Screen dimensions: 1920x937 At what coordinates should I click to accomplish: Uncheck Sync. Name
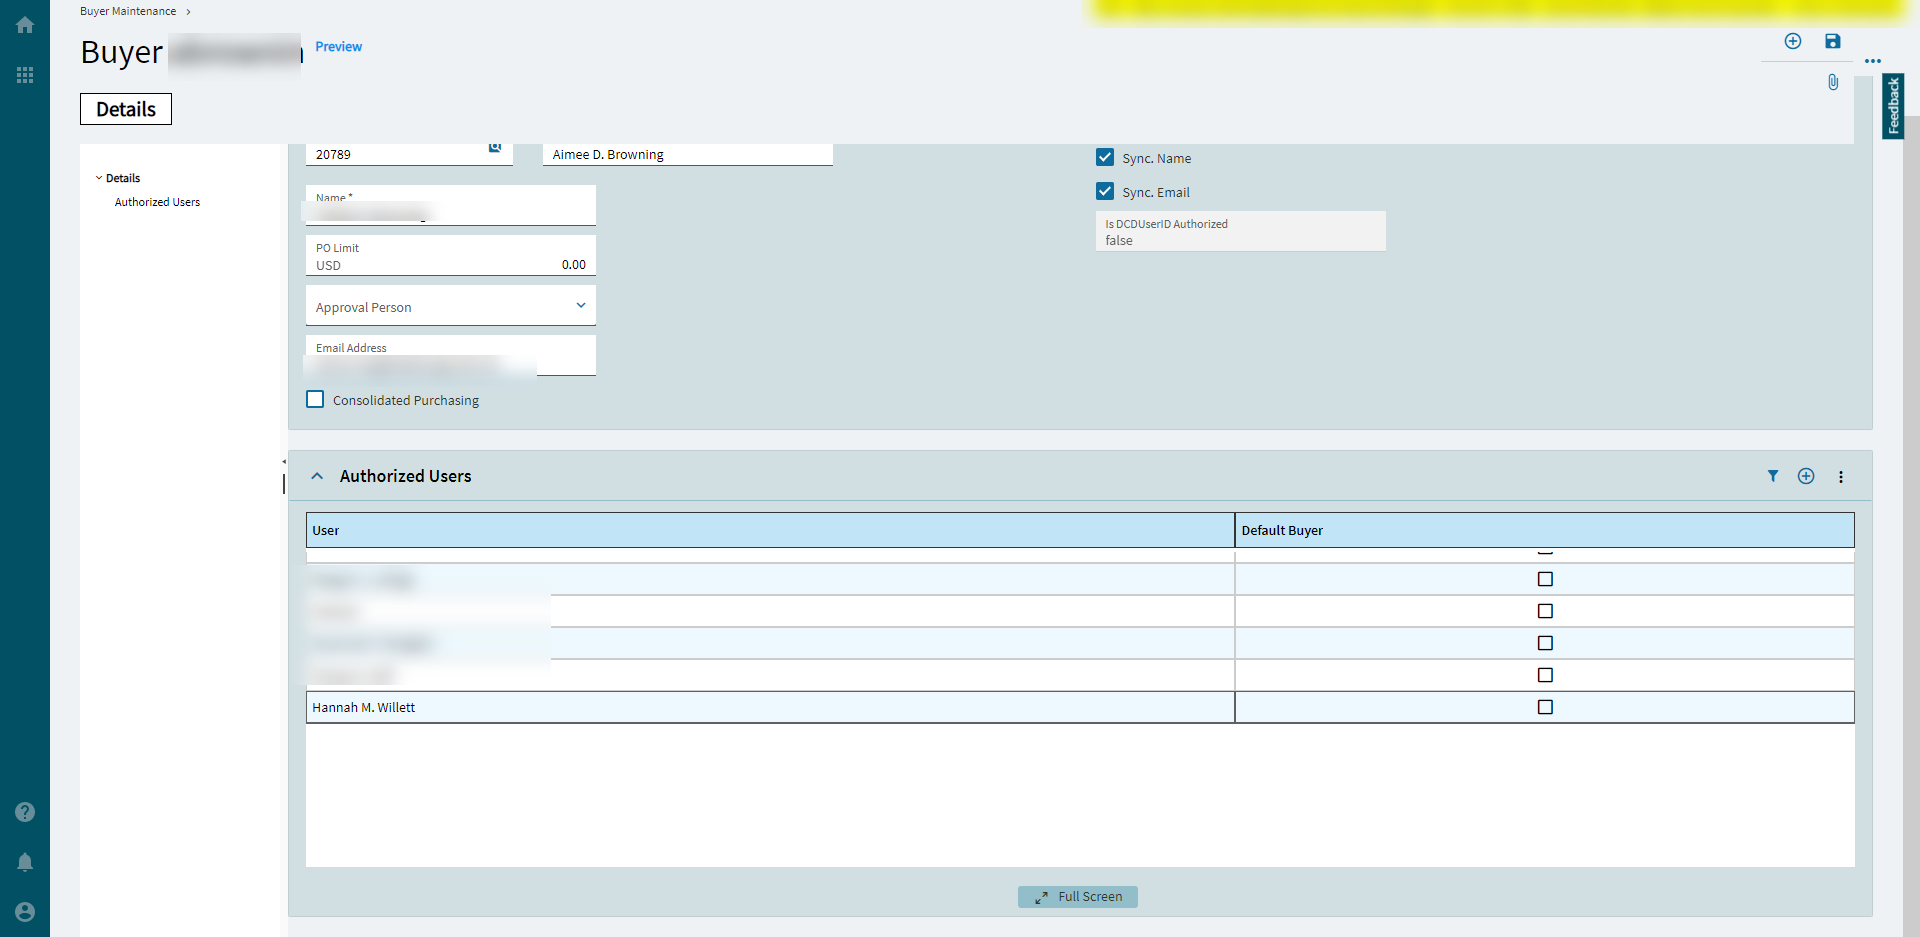1105,157
